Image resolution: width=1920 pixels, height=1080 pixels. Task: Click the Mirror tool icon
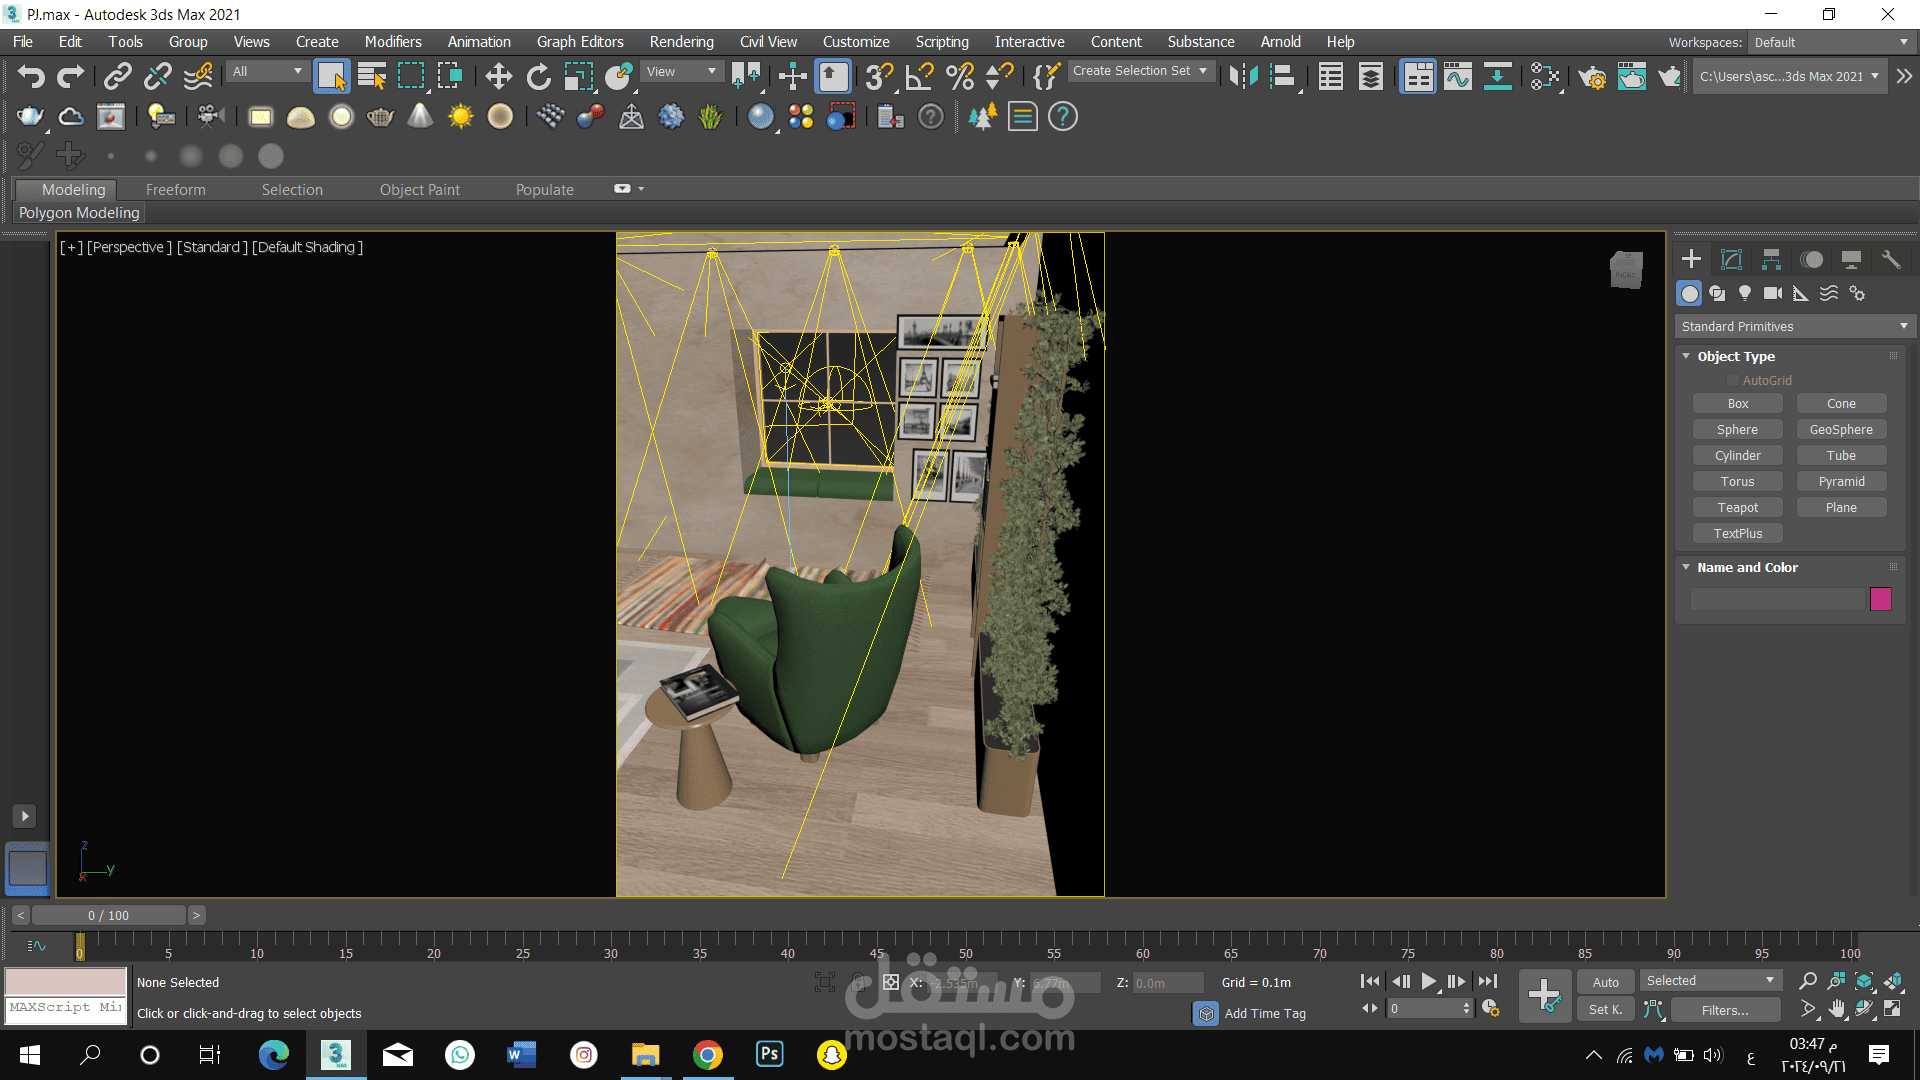click(x=1243, y=77)
